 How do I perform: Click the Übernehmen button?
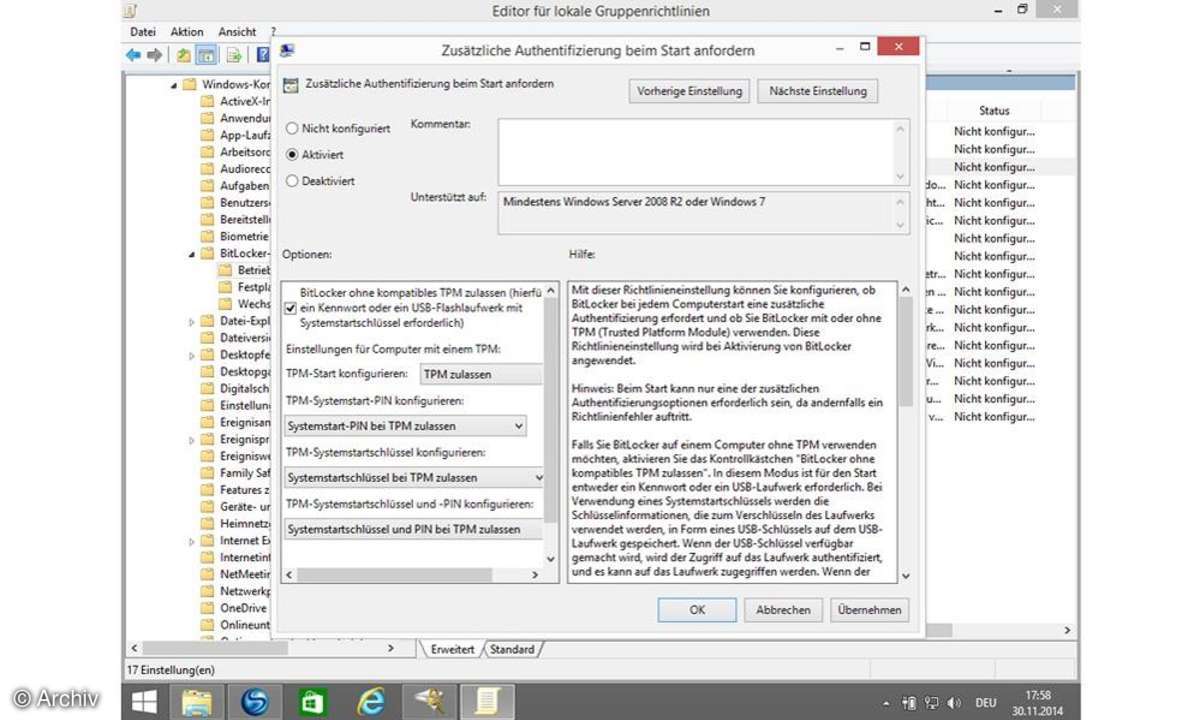coord(869,609)
